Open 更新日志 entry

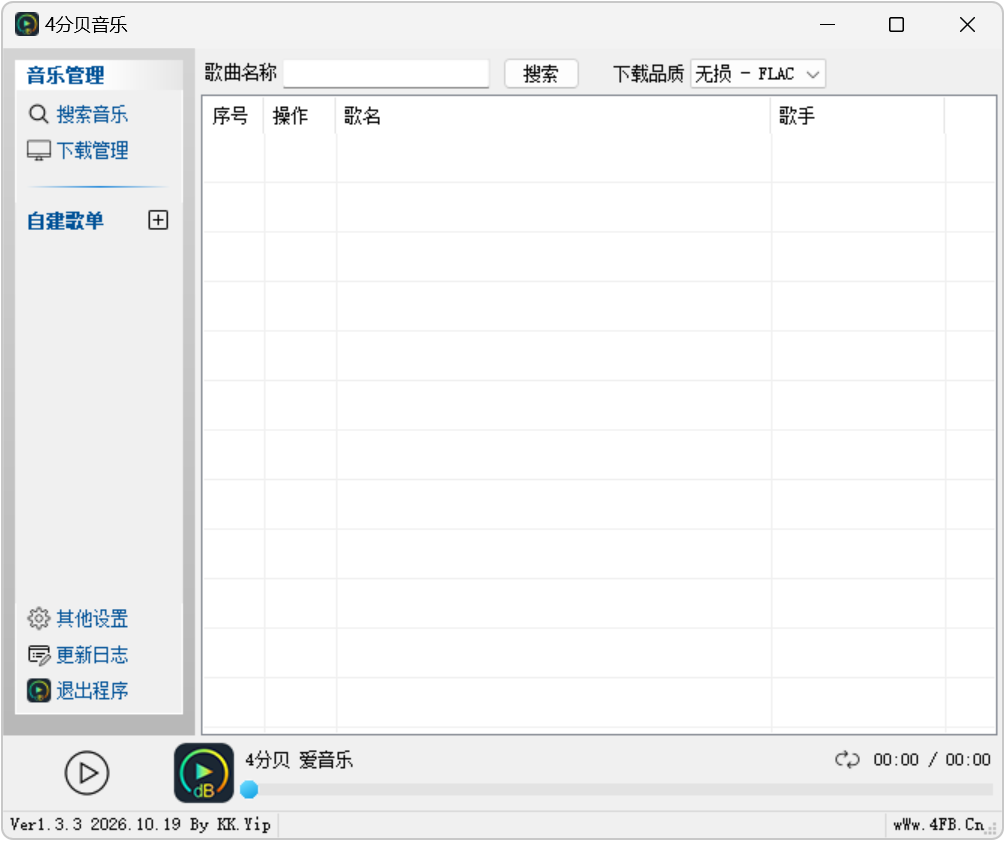click(92, 655)
